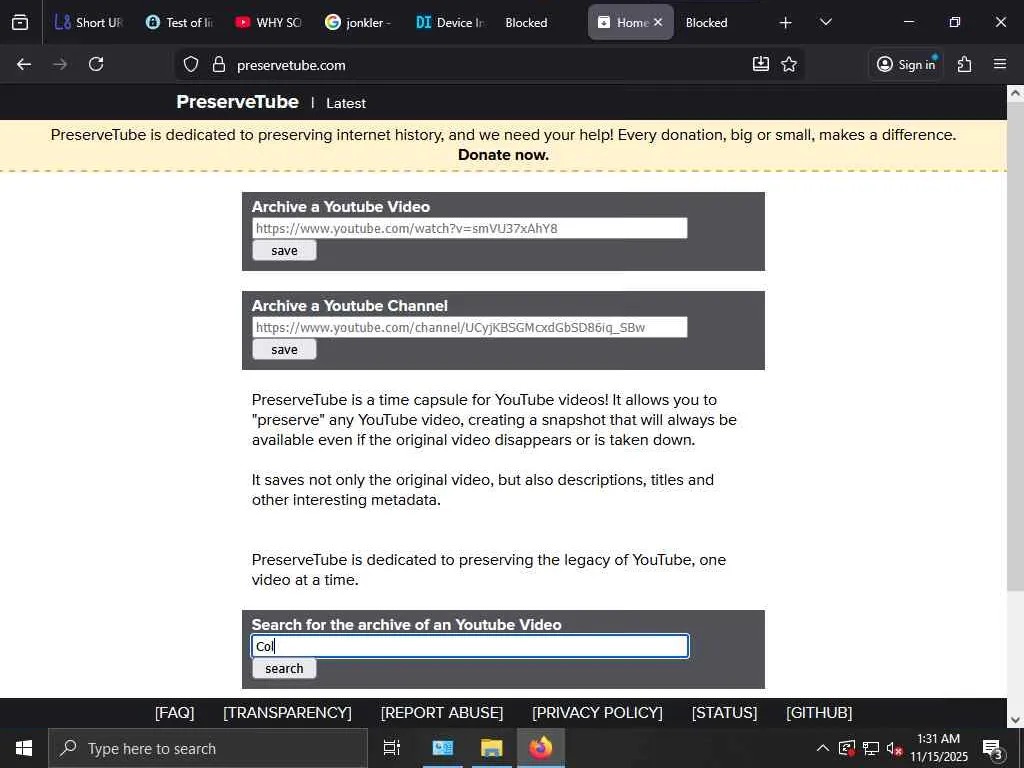This screenshot has width=1024, height=768.
Task: Click the muted volume tray icon
Action: point(894,748)
